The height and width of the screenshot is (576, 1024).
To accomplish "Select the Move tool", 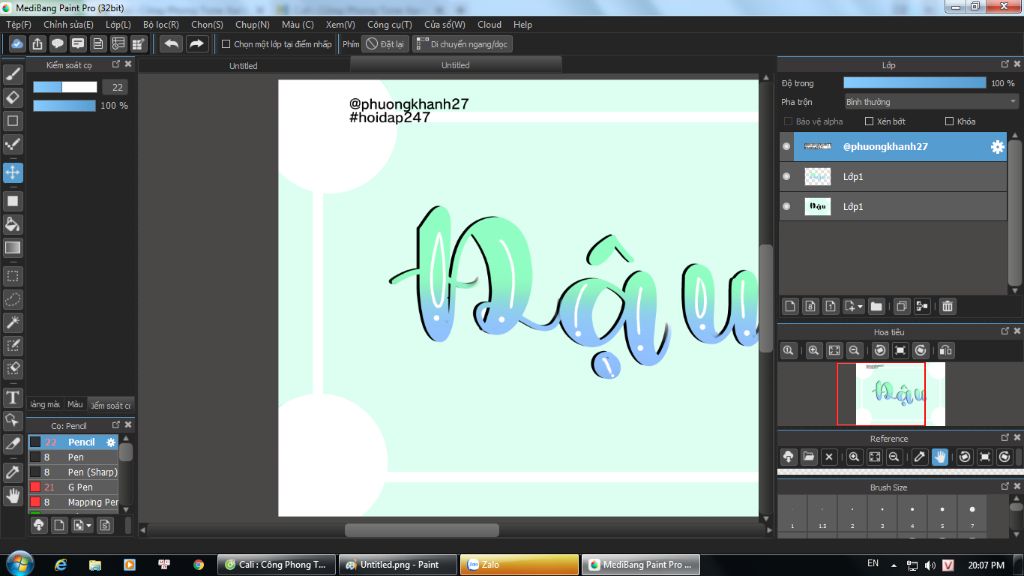I will click(x=12, y=172).
